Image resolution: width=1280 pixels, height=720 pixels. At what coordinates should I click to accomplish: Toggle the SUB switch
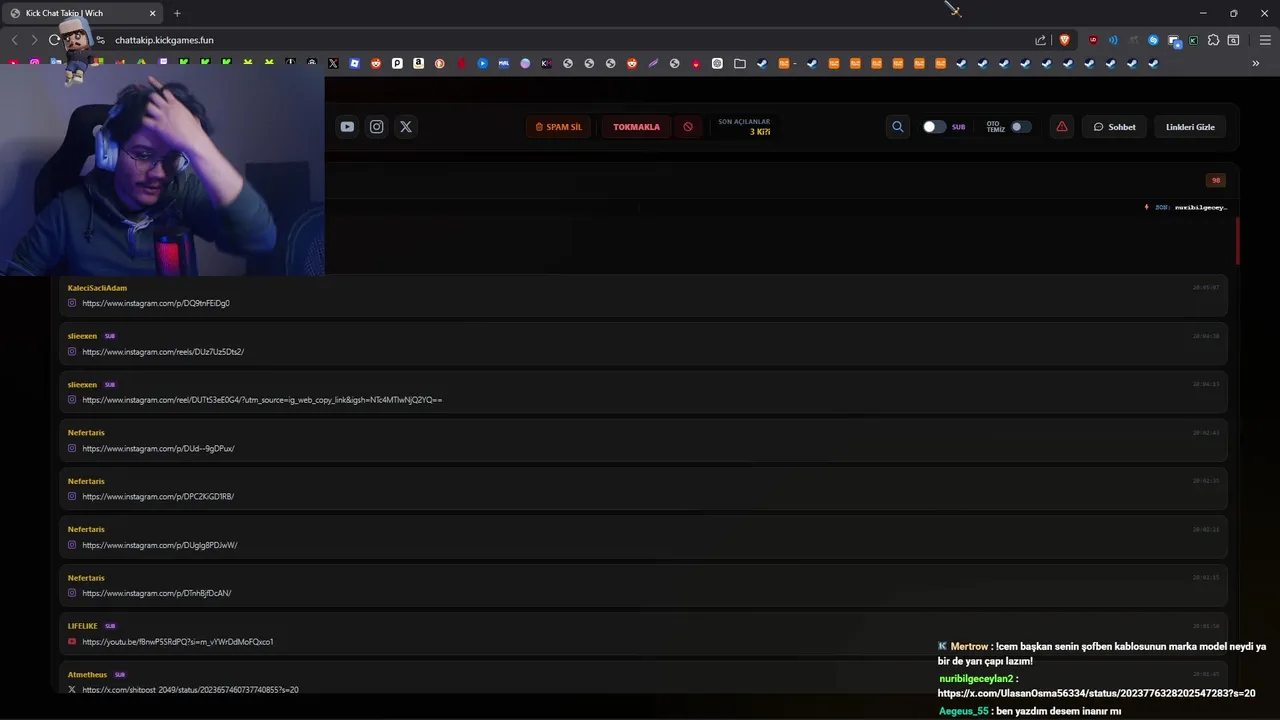point(934,127)
